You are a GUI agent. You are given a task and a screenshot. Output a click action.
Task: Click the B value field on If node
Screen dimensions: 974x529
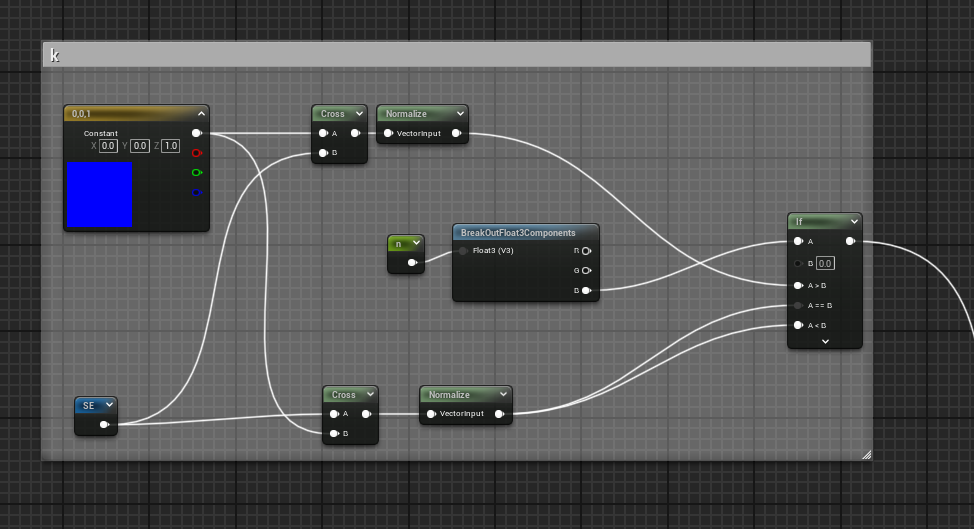click(x=825, y=263)
